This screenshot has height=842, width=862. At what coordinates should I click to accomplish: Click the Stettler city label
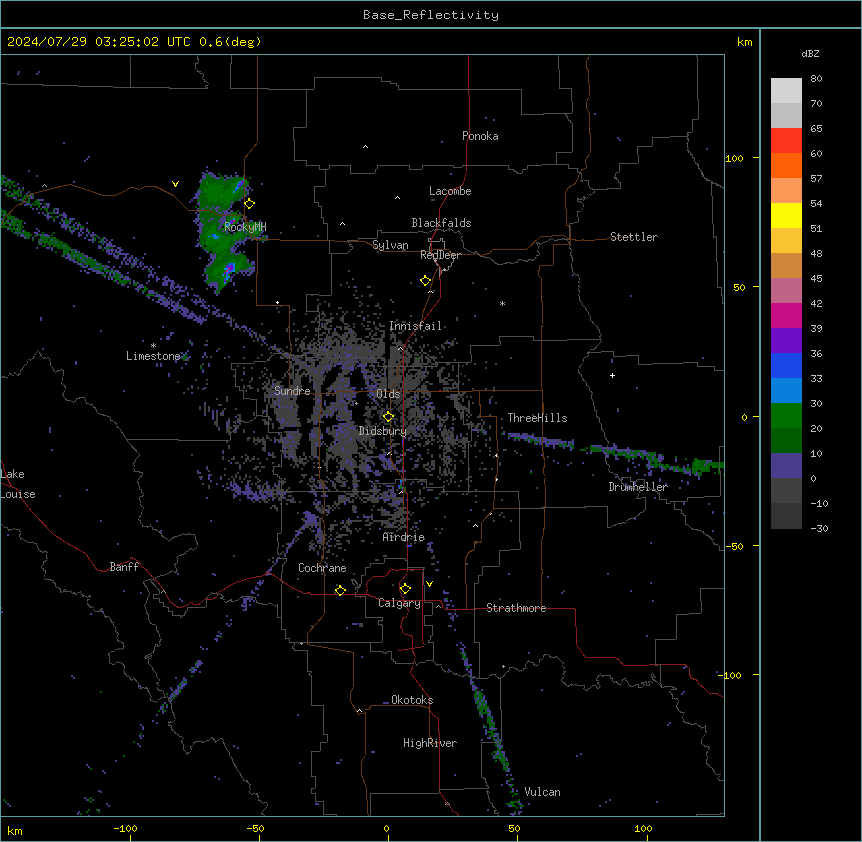pyautogui.click(x=634, y=237)
